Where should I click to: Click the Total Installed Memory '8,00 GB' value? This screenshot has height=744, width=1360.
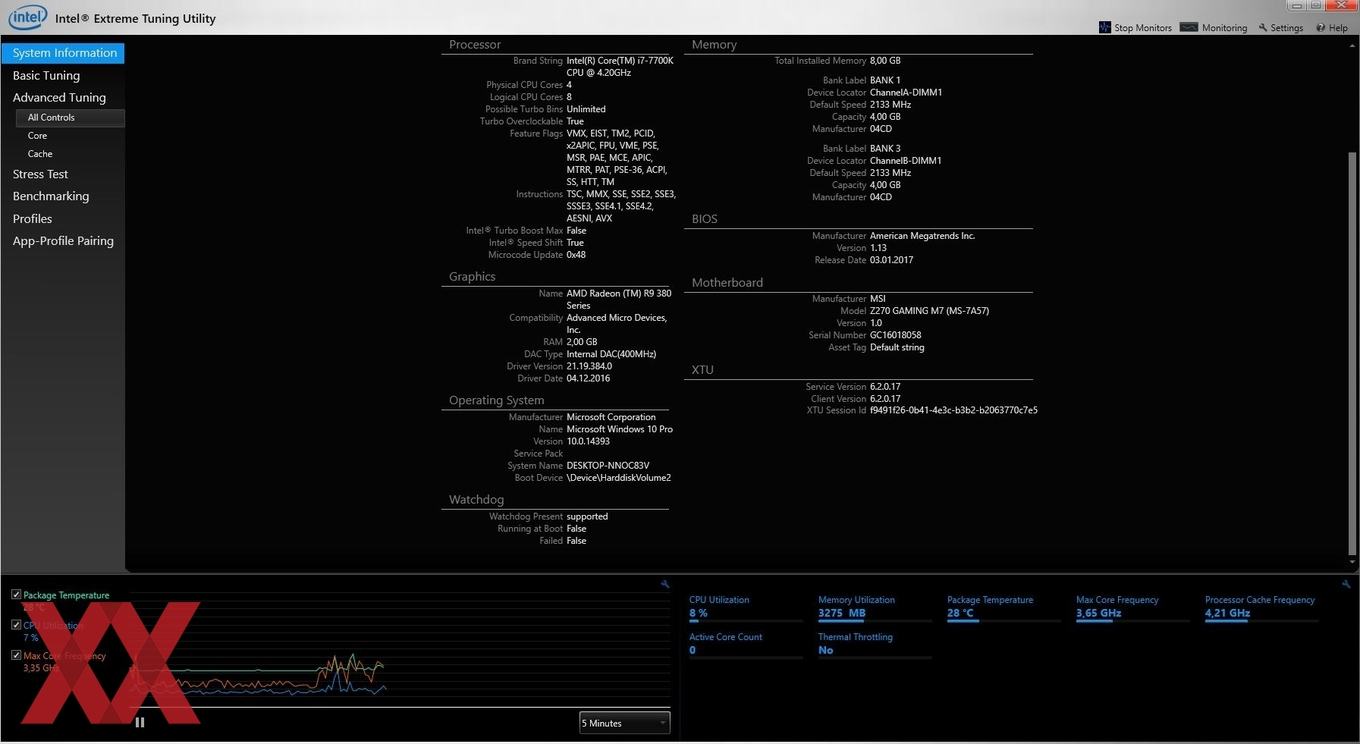point(885,61)
